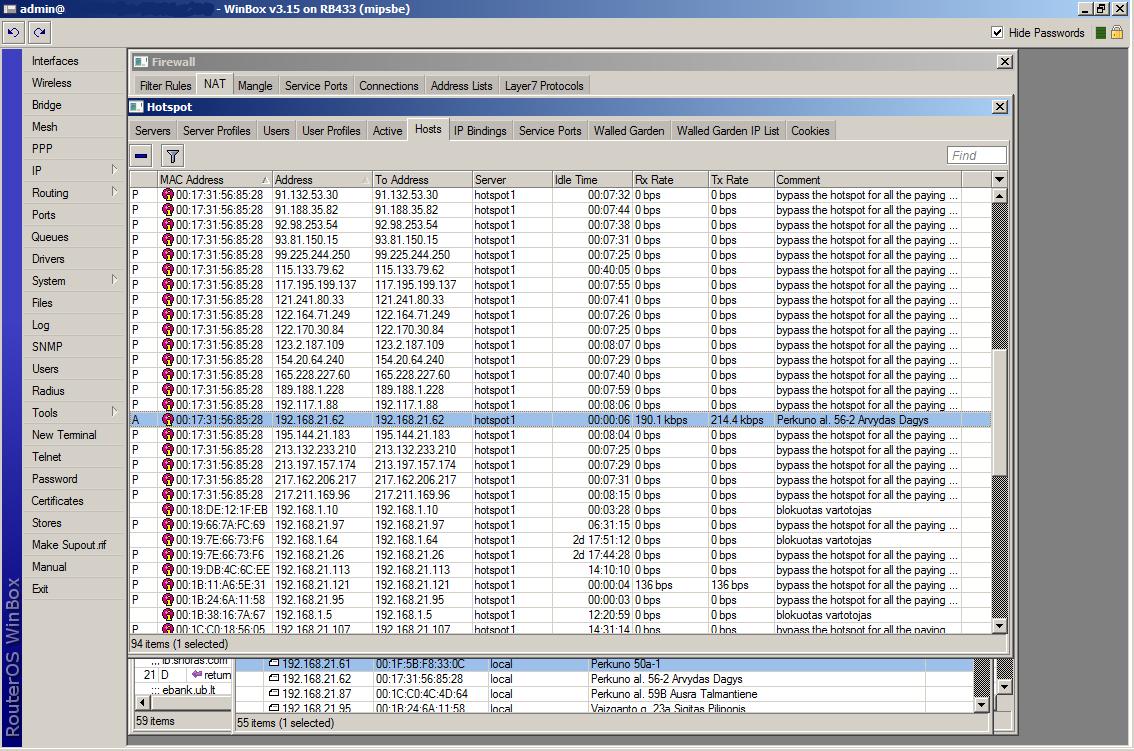Click host icon for MAC 00:18:DE:12:1F:EB

168,510
